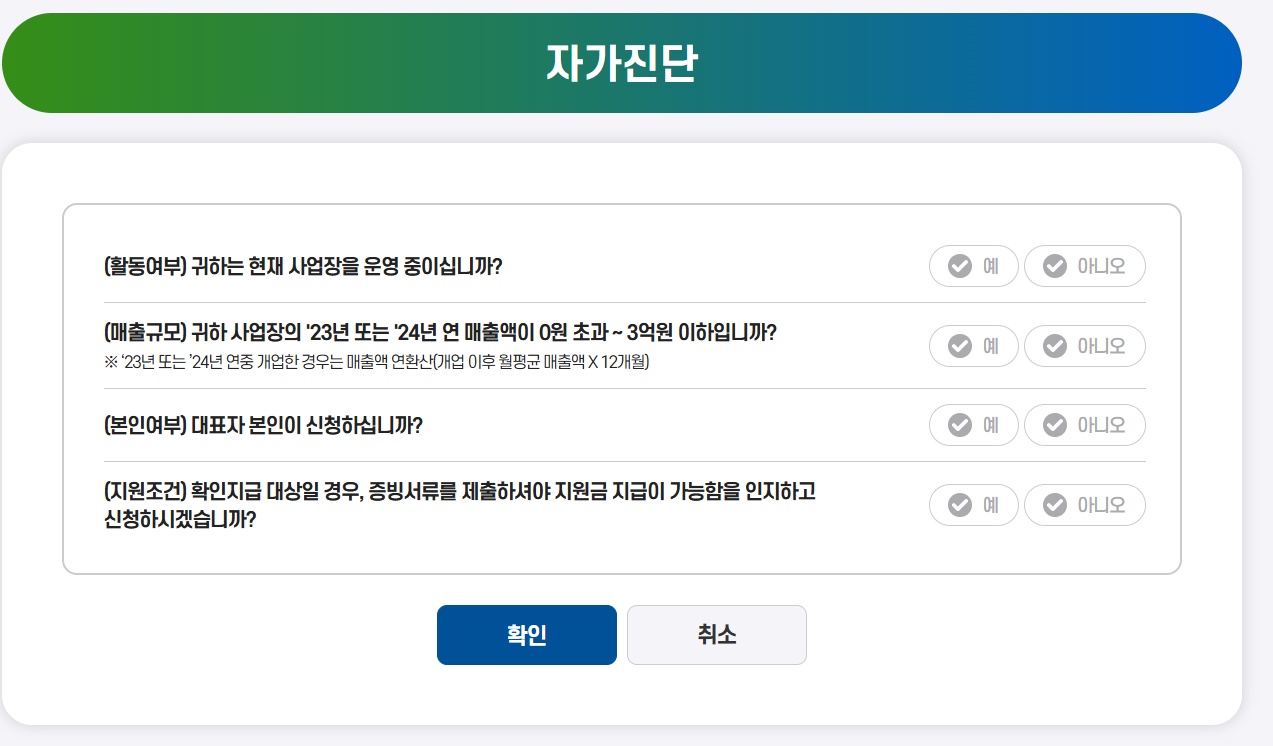Click the checkmark icon in 아니오 for 본인여부 question

pos(1056,425)
